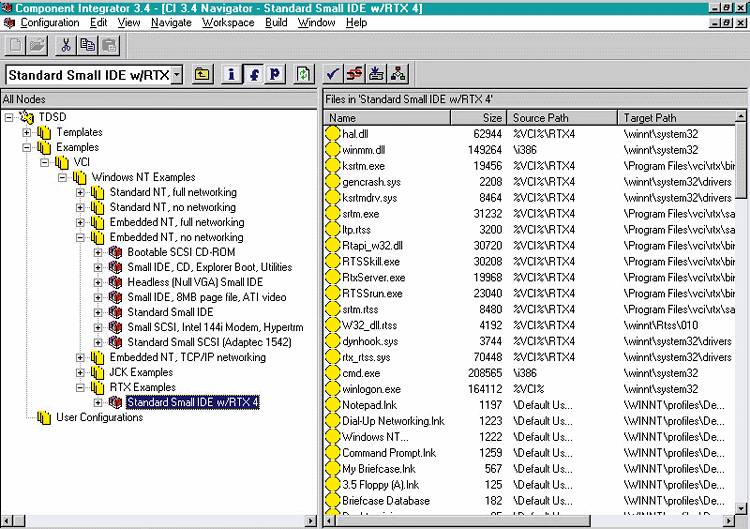Click the yellow file icon beside cmd.exe

click(332, 373)
